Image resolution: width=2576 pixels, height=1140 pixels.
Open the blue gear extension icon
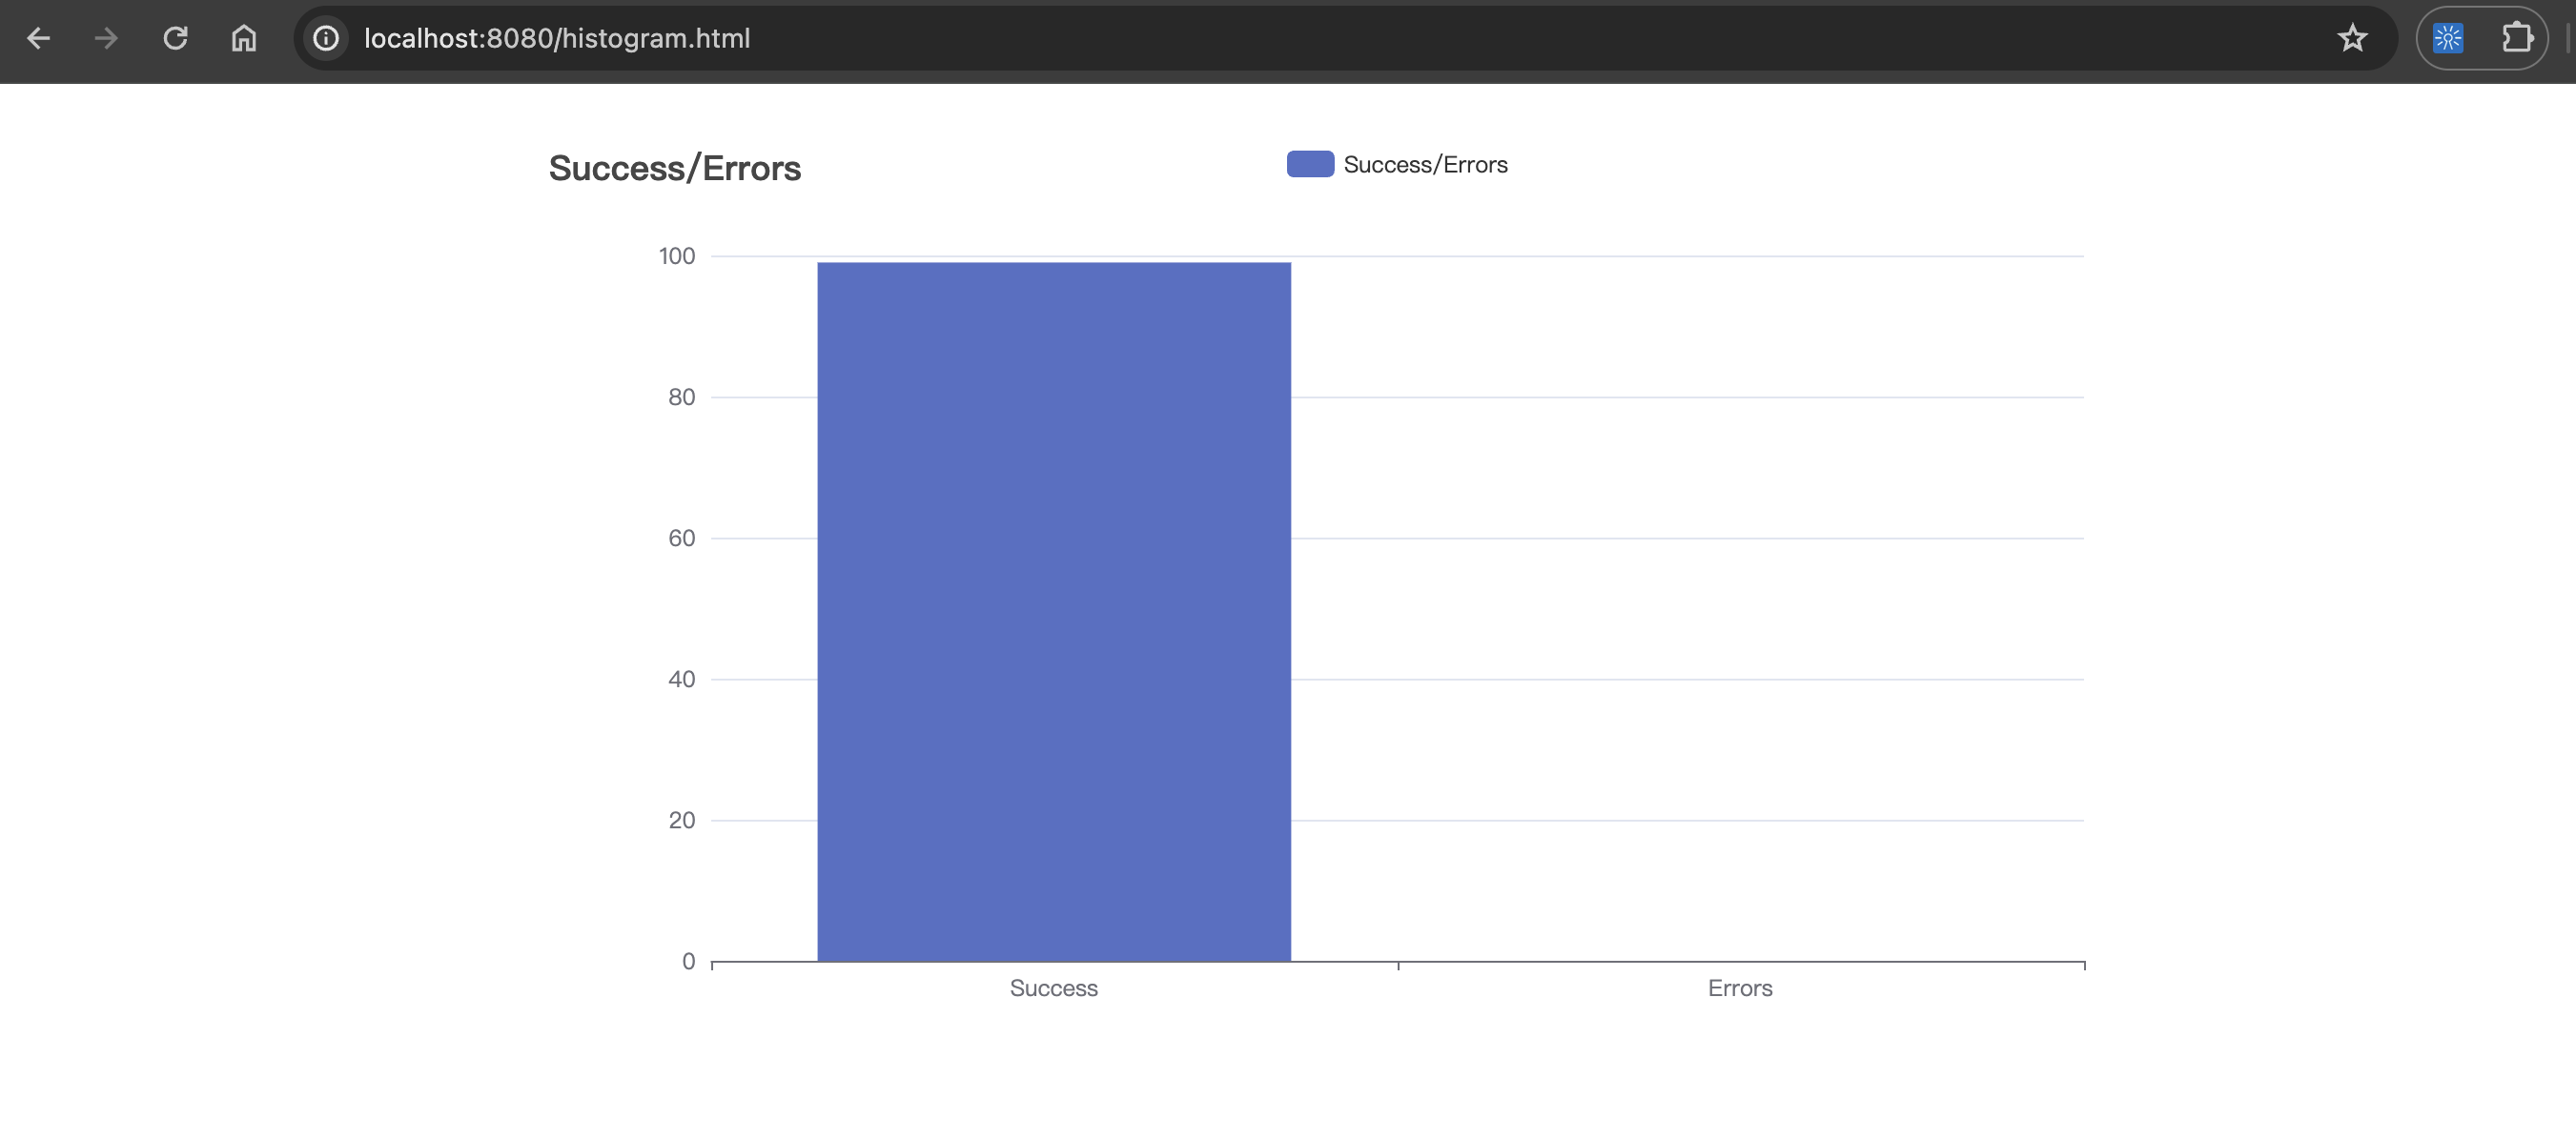(x=2447, y=38)
